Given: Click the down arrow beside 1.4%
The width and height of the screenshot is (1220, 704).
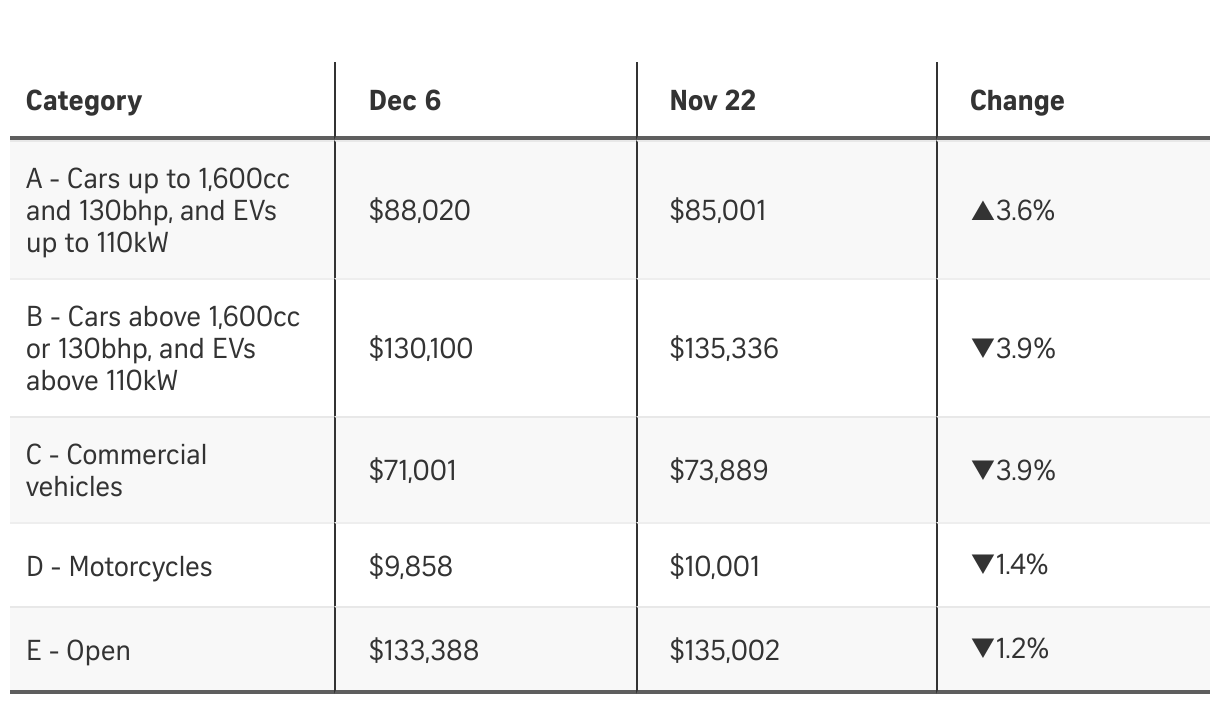Looking at the screenshot, I should pos(982,565).
